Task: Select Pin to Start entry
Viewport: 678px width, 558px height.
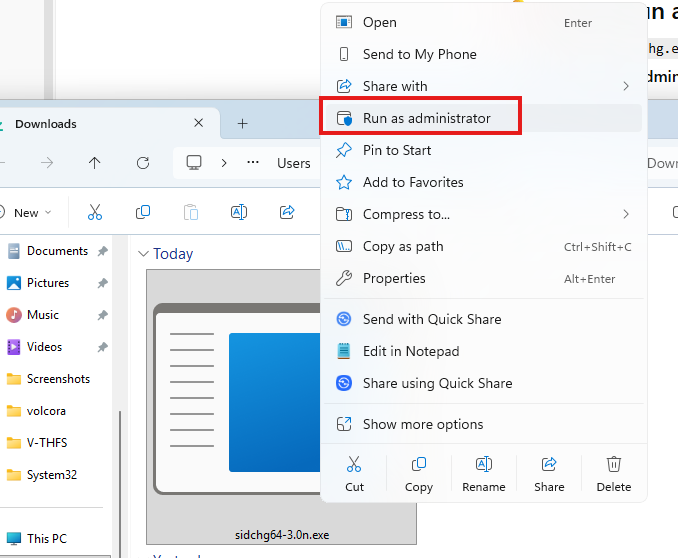Action: click(483, 151)
